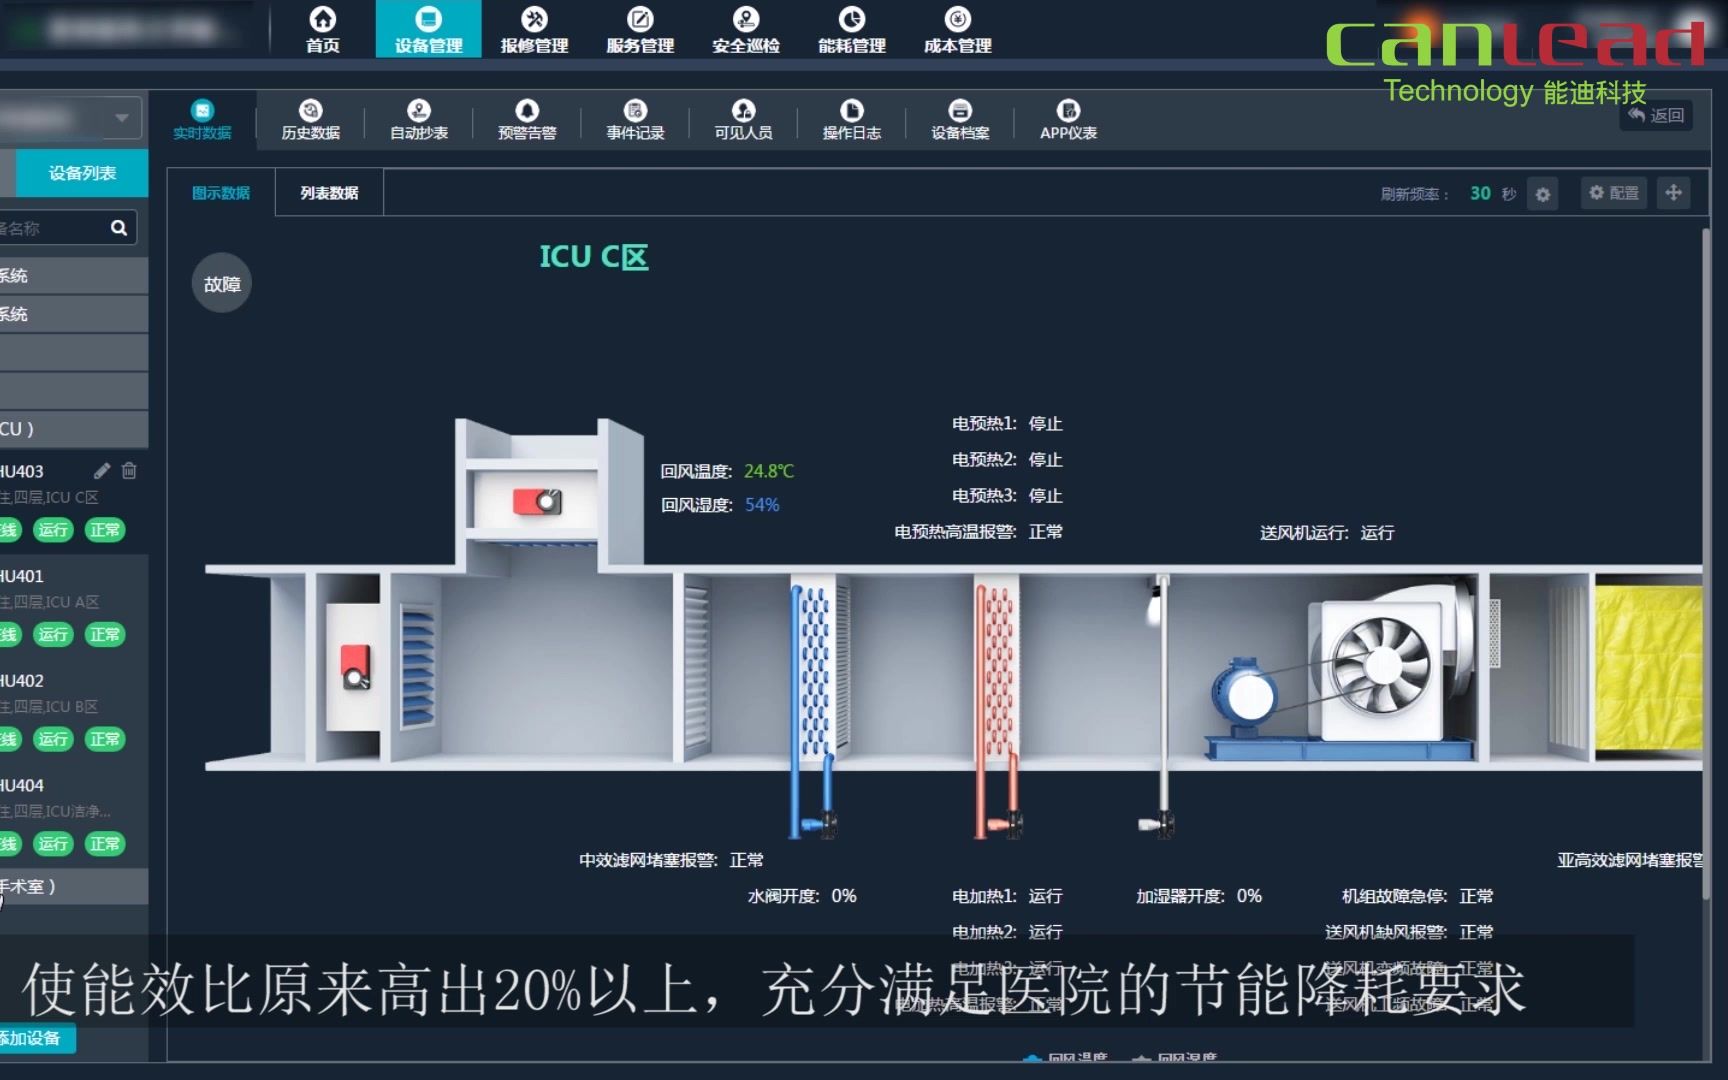Expand the ICU group row in sidebar
Viewport: 1728px width, 1080px height.
pos(74,429)
